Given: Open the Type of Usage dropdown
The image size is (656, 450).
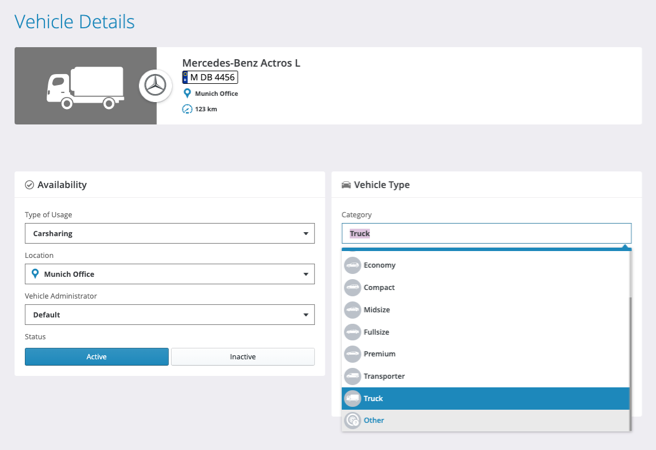Looking at the screenshot, I should pyautogui.click(x=169, y=233).
